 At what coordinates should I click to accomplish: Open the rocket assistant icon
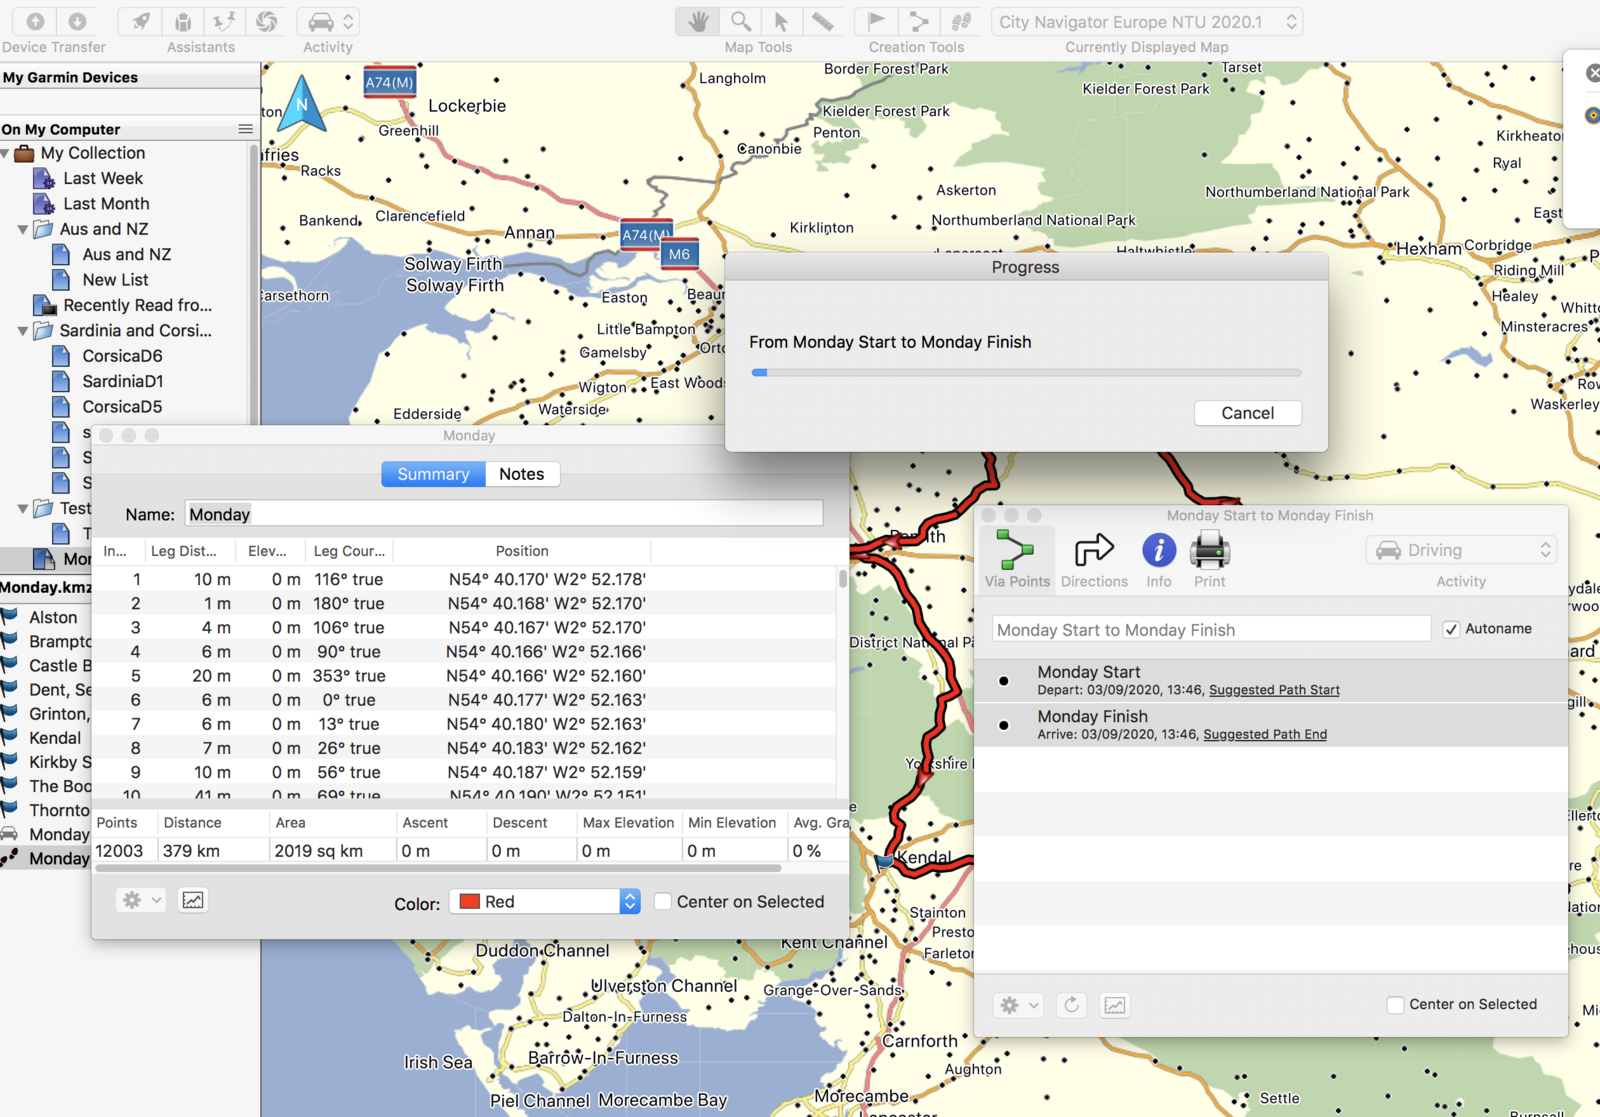pyautogui.click(x=141, y=21)
